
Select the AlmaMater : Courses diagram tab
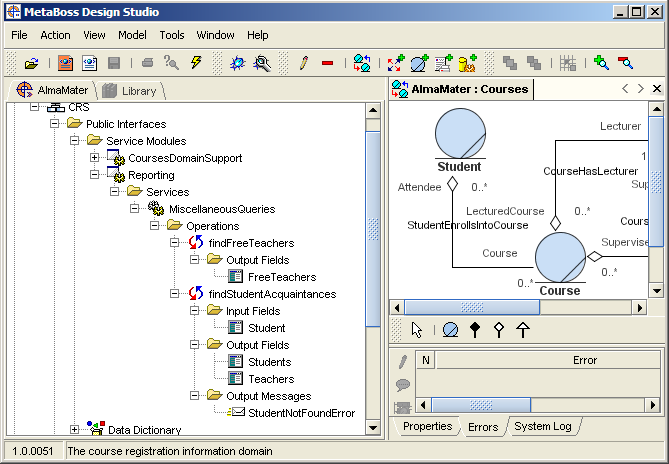(460, 89)
